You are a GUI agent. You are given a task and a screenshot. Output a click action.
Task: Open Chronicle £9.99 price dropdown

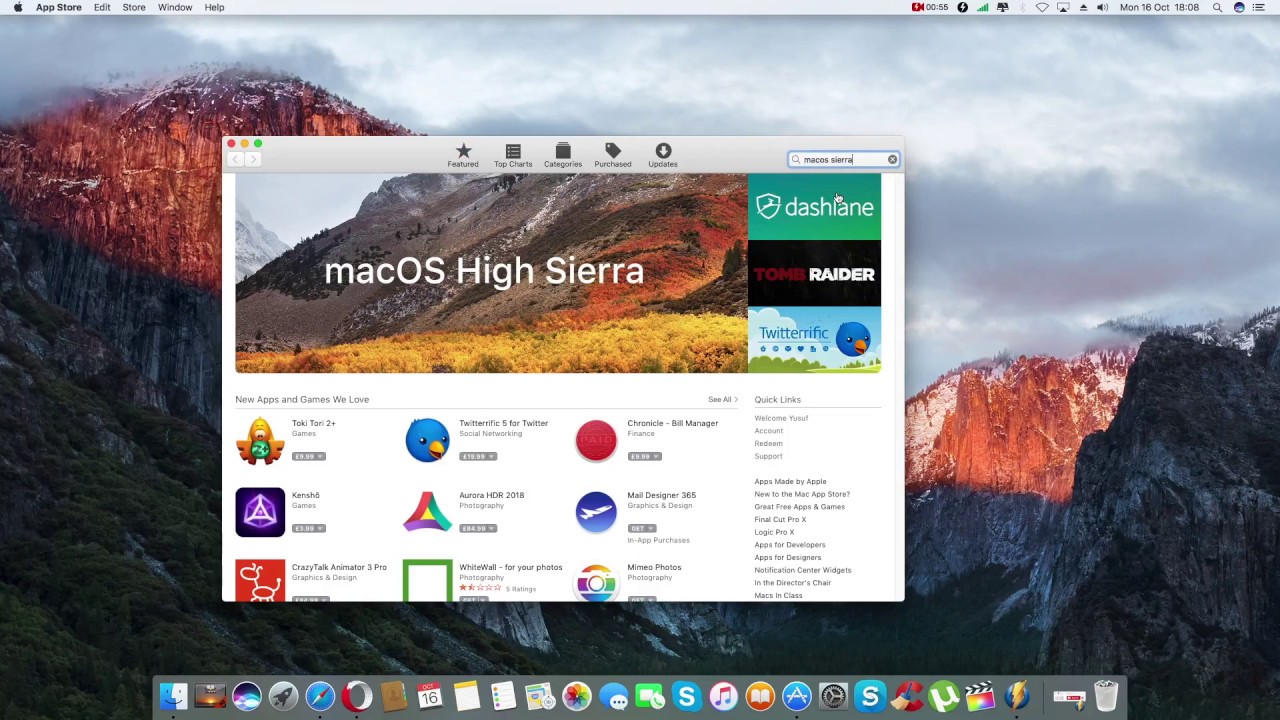click(645, 456)
